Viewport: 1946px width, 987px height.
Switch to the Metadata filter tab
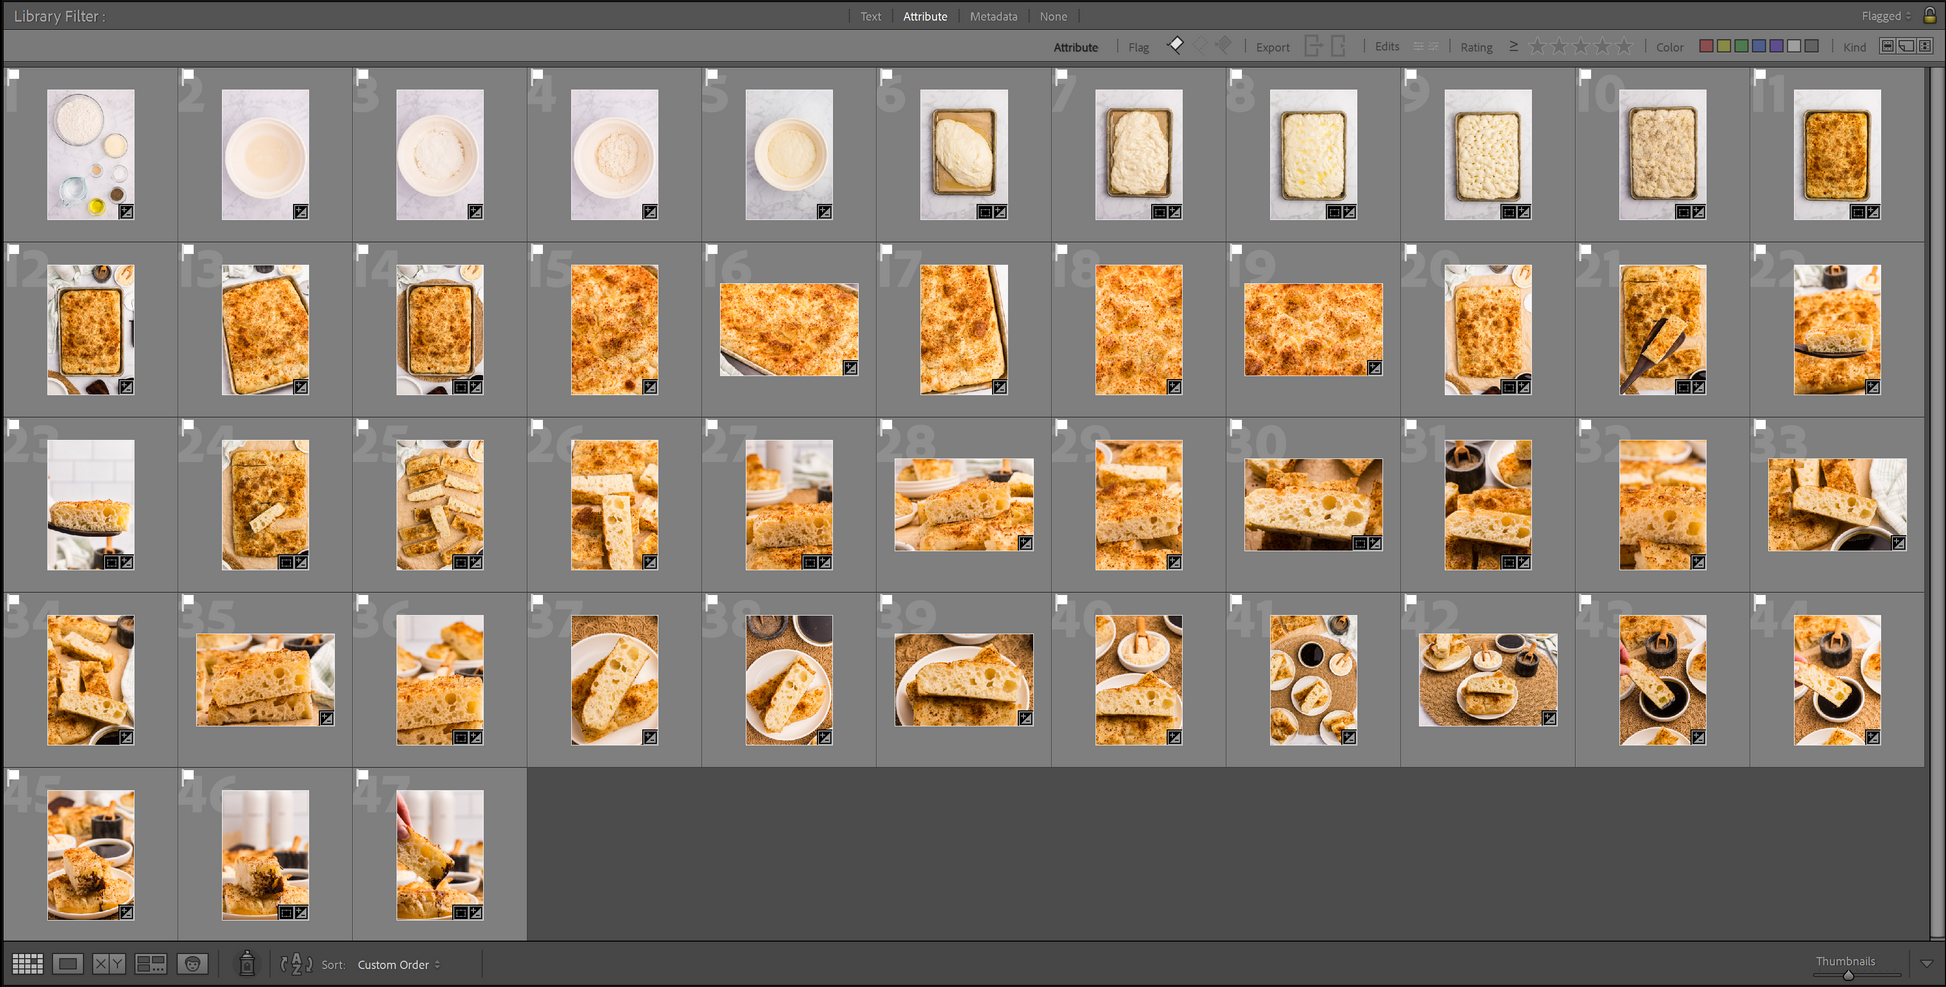pos(993,16)
